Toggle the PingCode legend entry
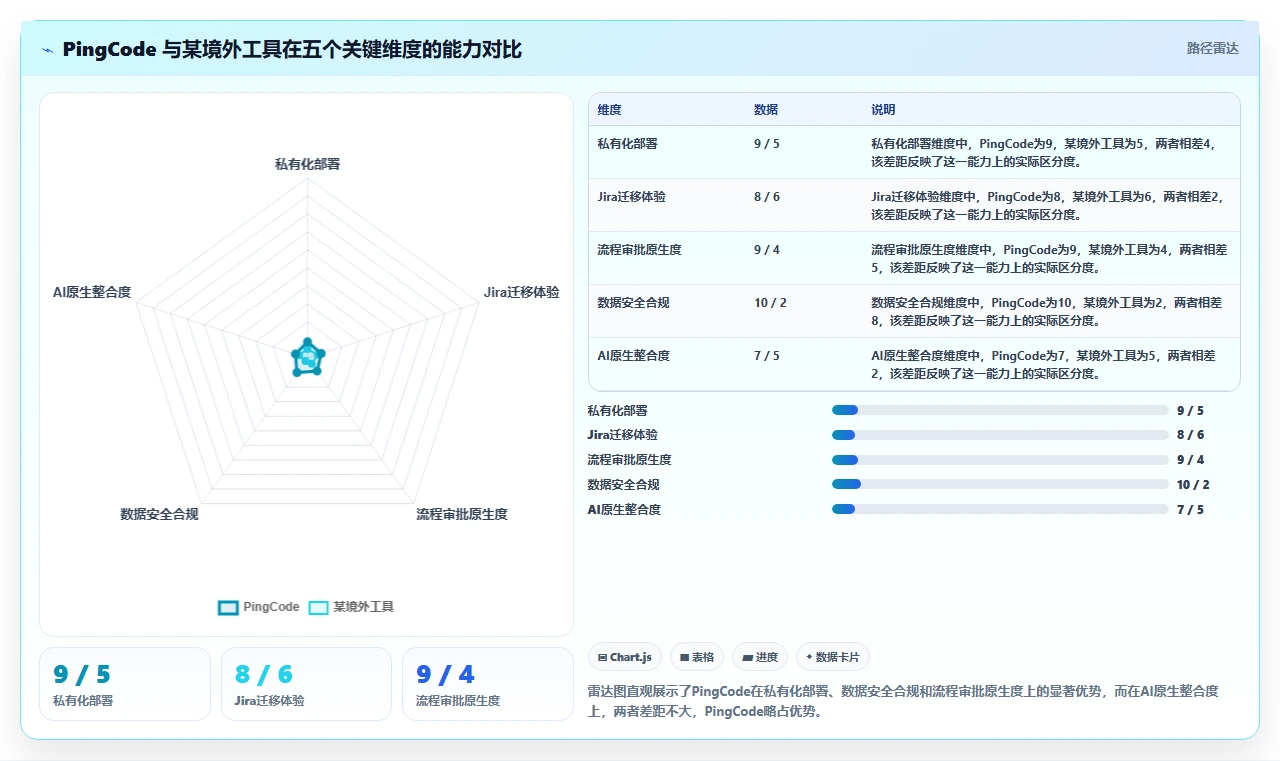The height and width of the screenshot is (761, 1280). coord(259,607)
